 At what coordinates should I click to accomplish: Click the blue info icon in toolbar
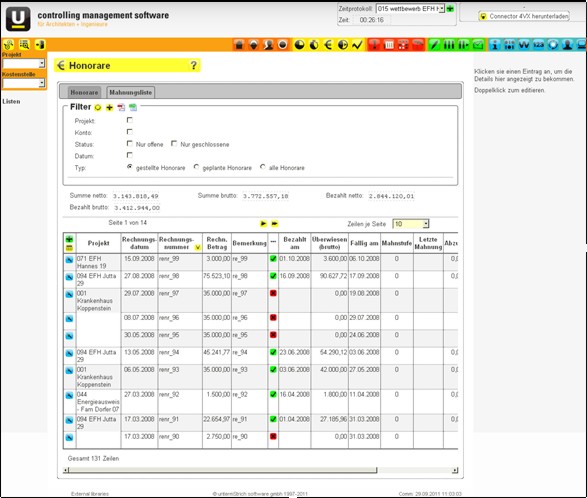point(495,45)
